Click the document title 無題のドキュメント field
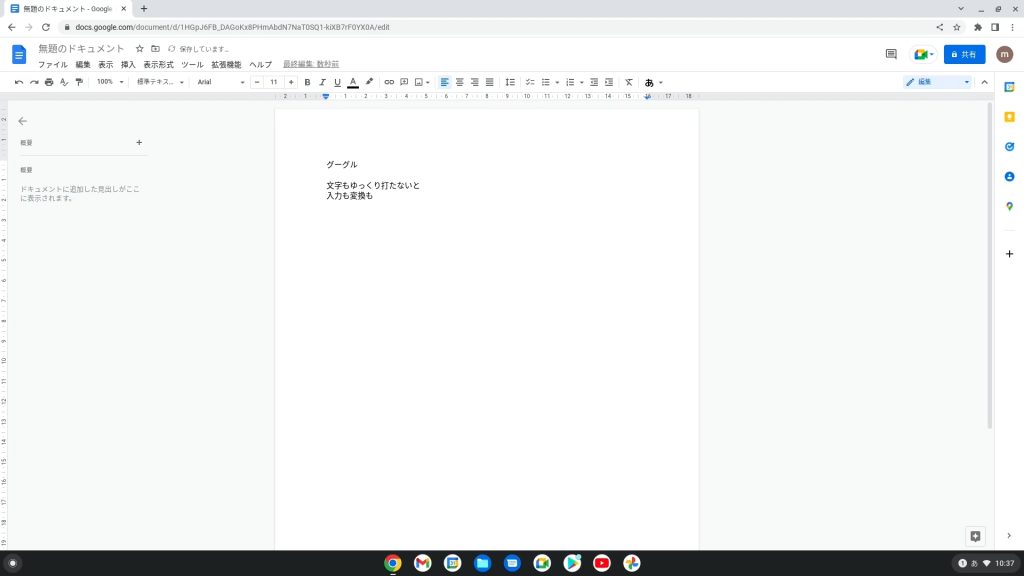The image size is (1024, 576). [82, 48]
